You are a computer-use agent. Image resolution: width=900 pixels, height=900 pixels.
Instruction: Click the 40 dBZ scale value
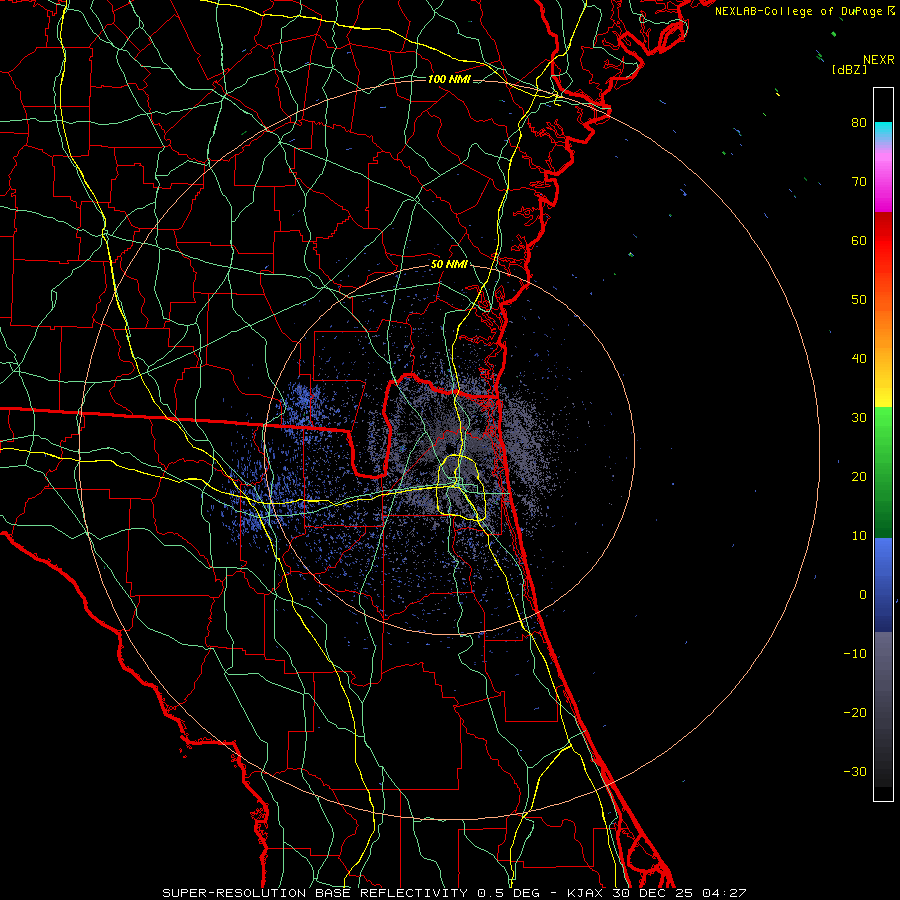pyautogui.click(x=859, y=359)
